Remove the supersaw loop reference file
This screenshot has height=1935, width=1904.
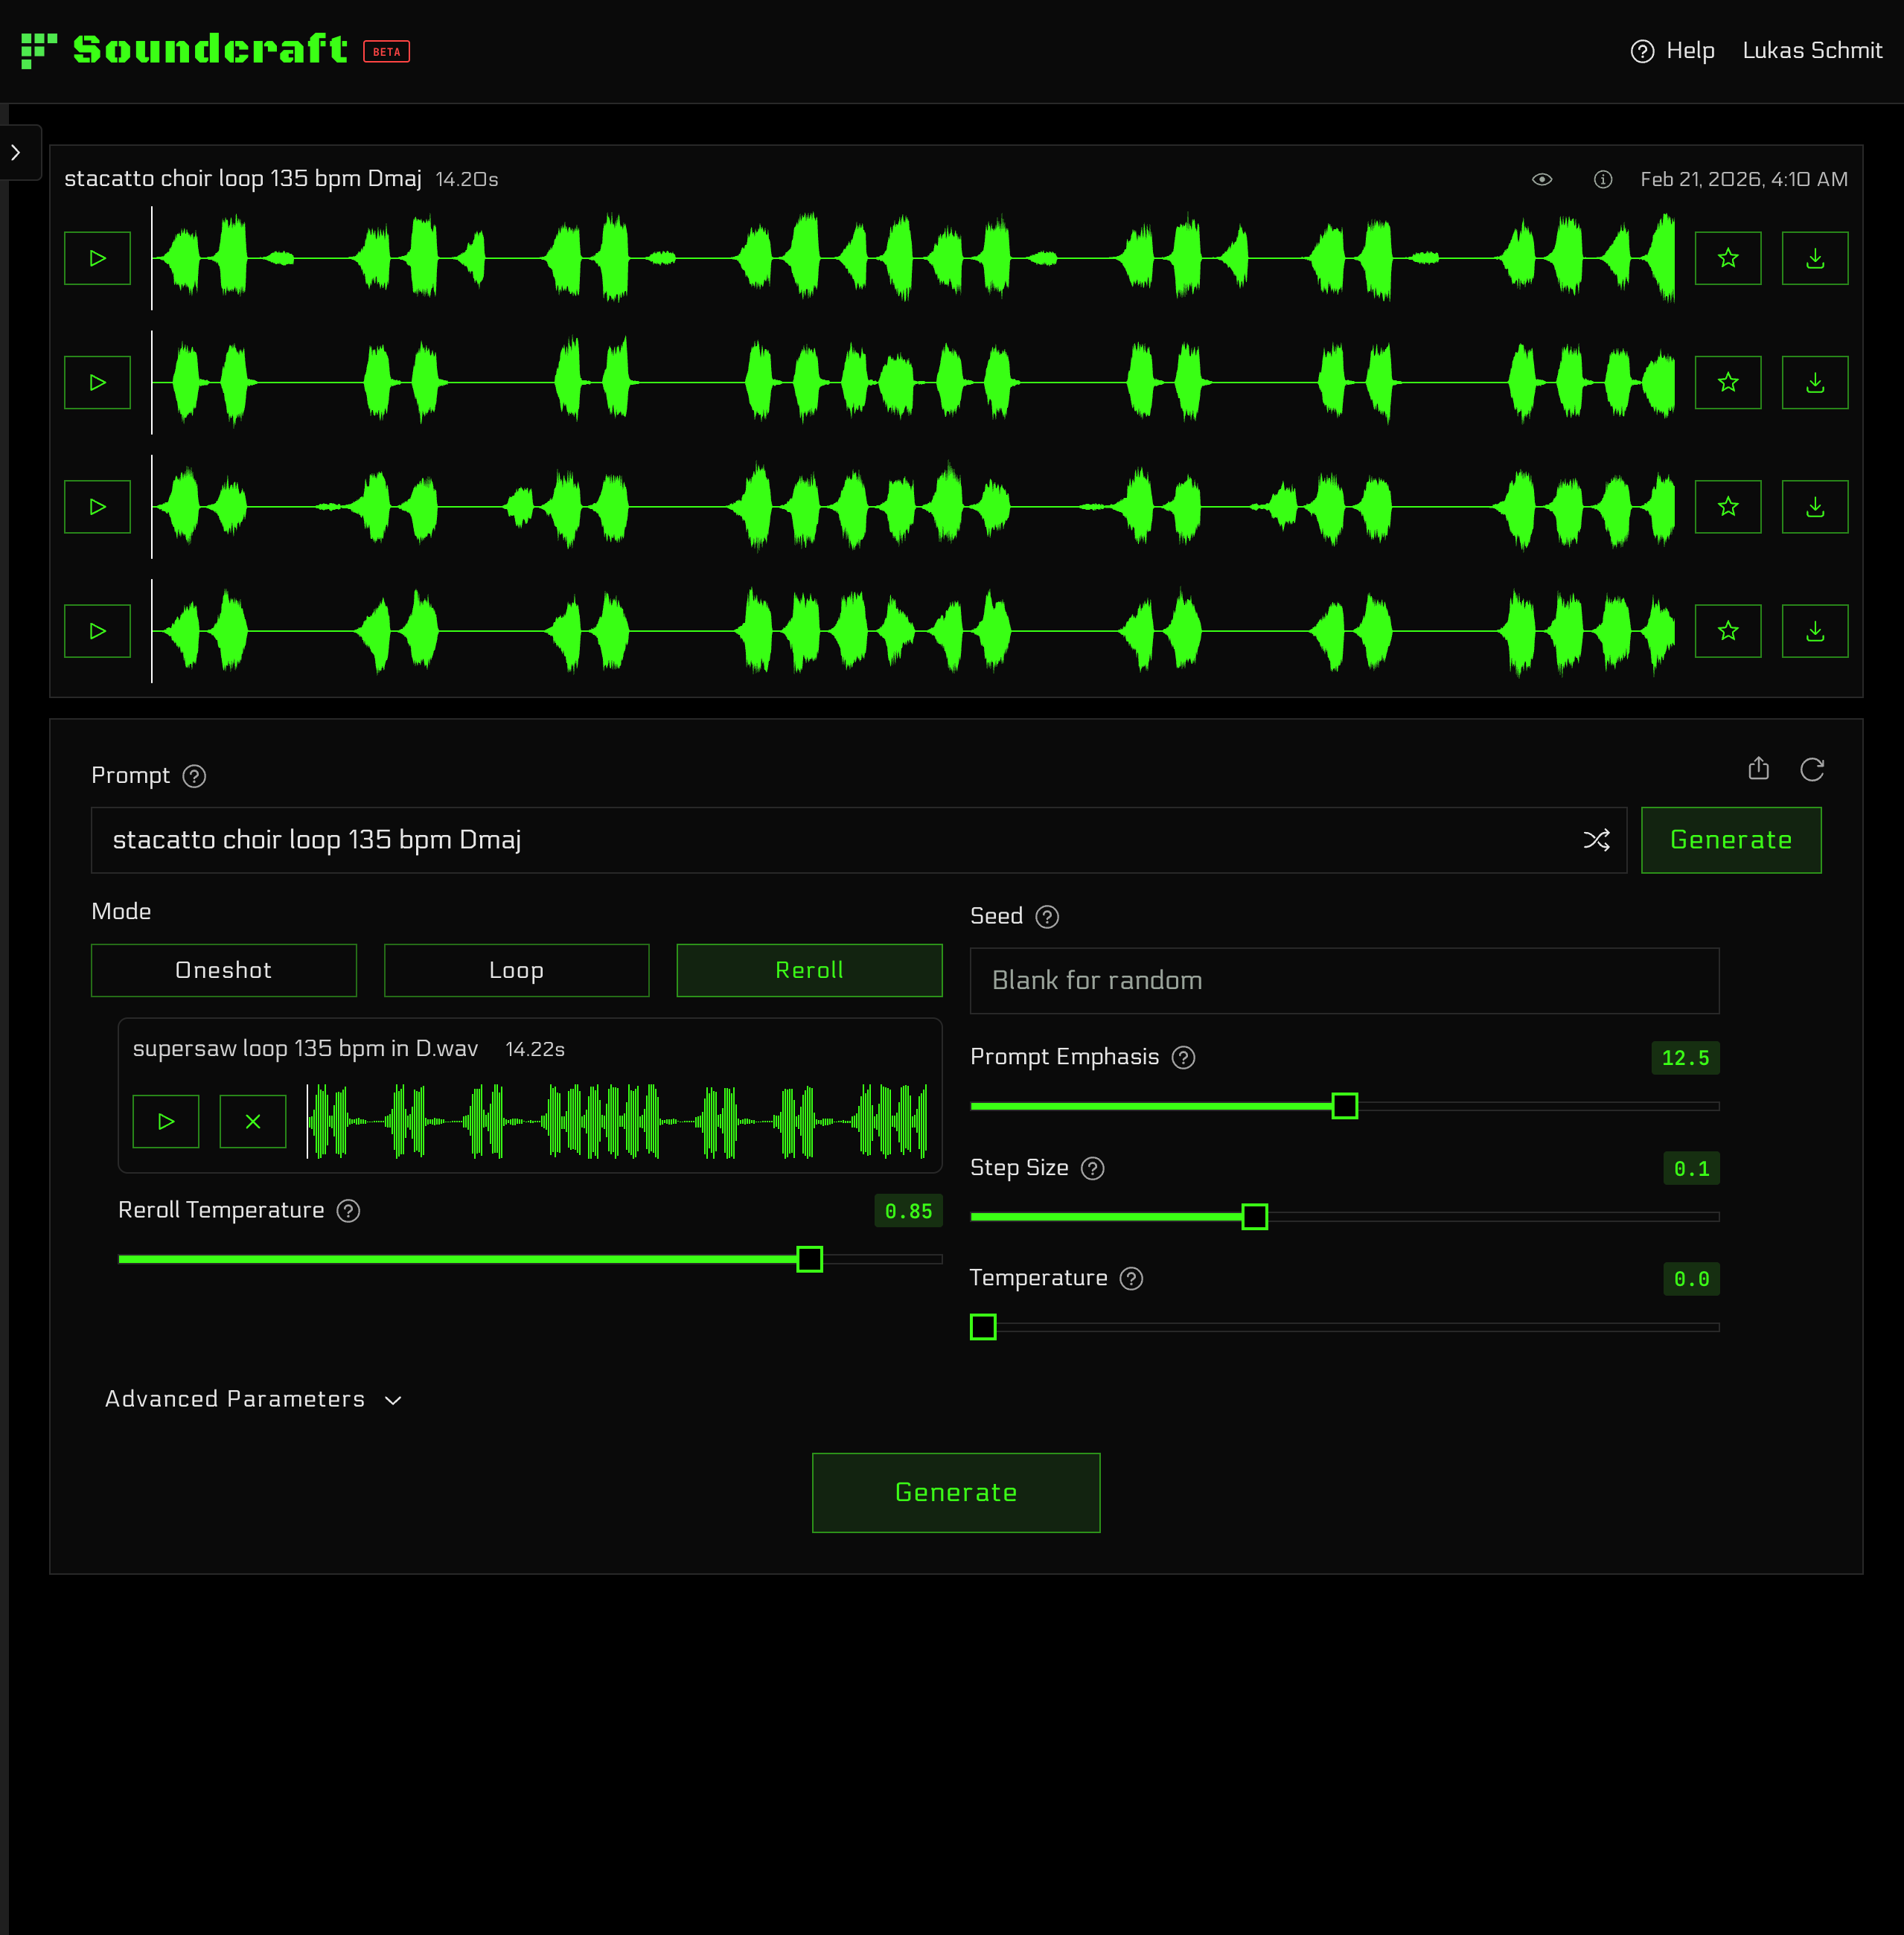[253, 1121]
